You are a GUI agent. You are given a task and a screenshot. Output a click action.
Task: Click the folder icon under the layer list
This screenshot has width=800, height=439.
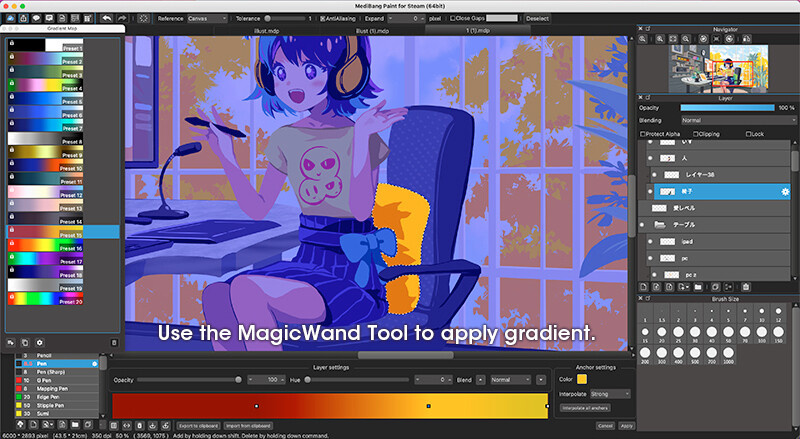pyautogui.click(x=697, y=287)
